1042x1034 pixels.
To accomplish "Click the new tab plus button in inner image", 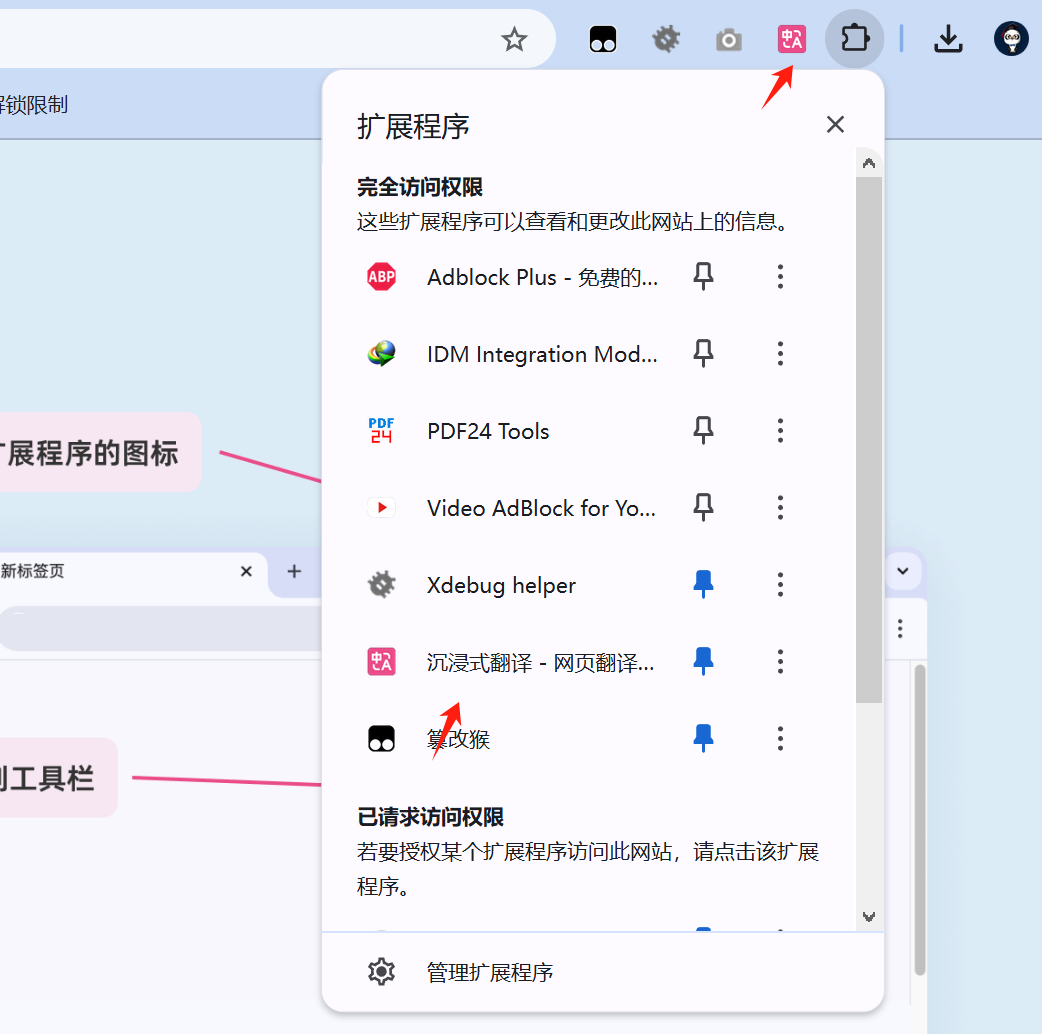I will (x=294, y=571).
